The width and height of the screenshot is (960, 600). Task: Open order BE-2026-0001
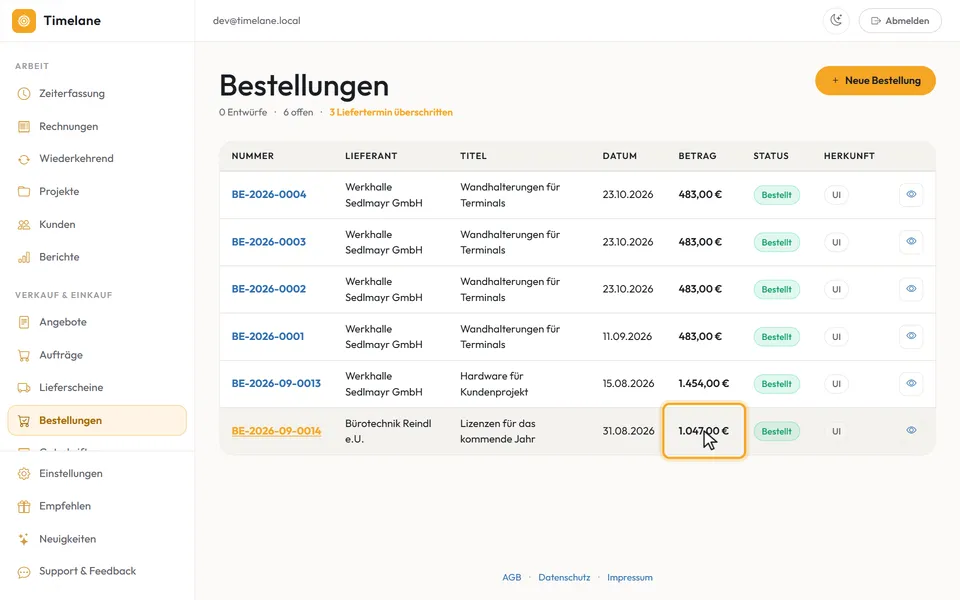pyautogui.click(x=268, y=336)
